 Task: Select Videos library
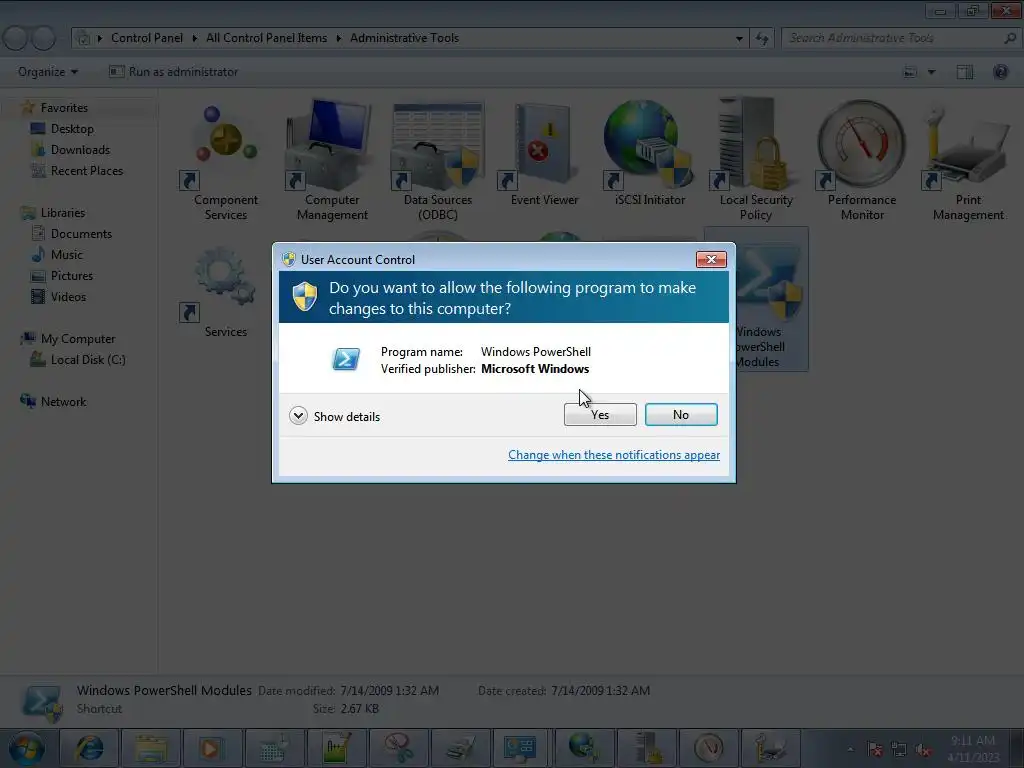pos(68,296)
